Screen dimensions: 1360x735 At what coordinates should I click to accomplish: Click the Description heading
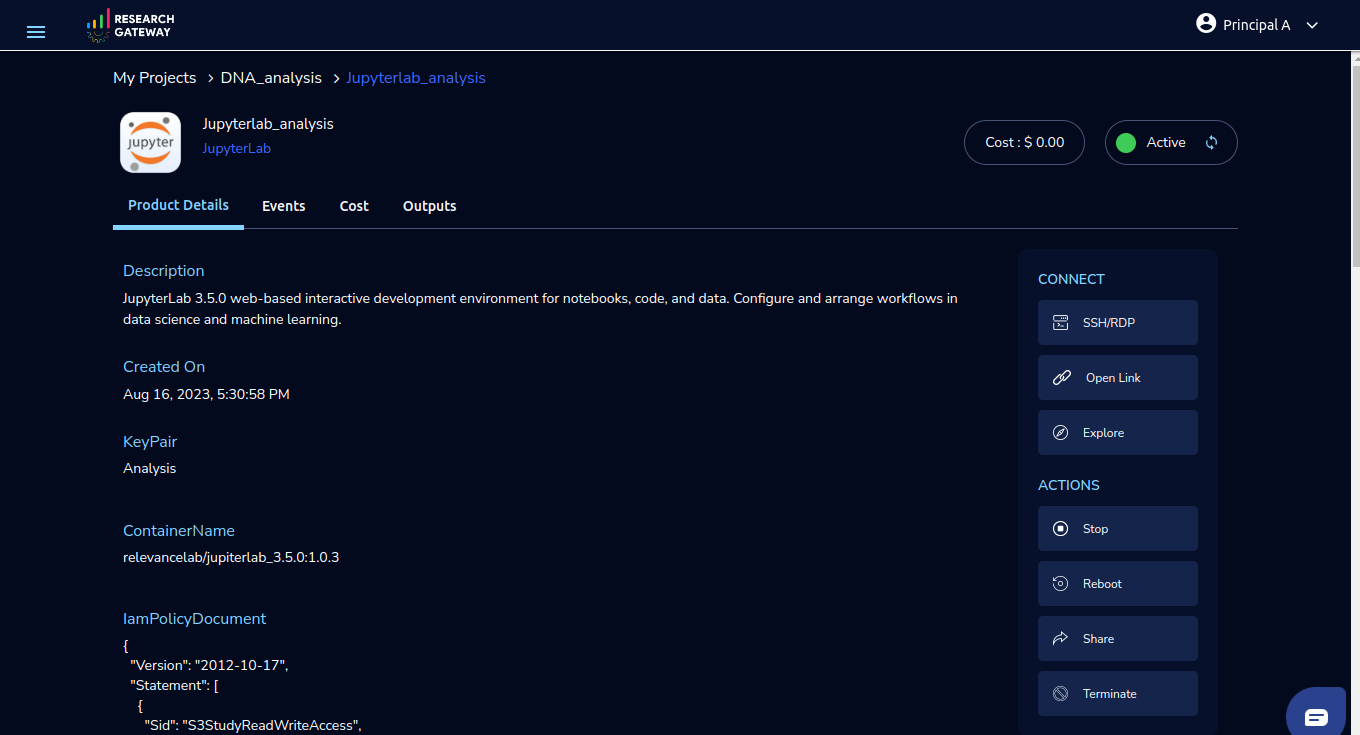click(x=164, y=271)
